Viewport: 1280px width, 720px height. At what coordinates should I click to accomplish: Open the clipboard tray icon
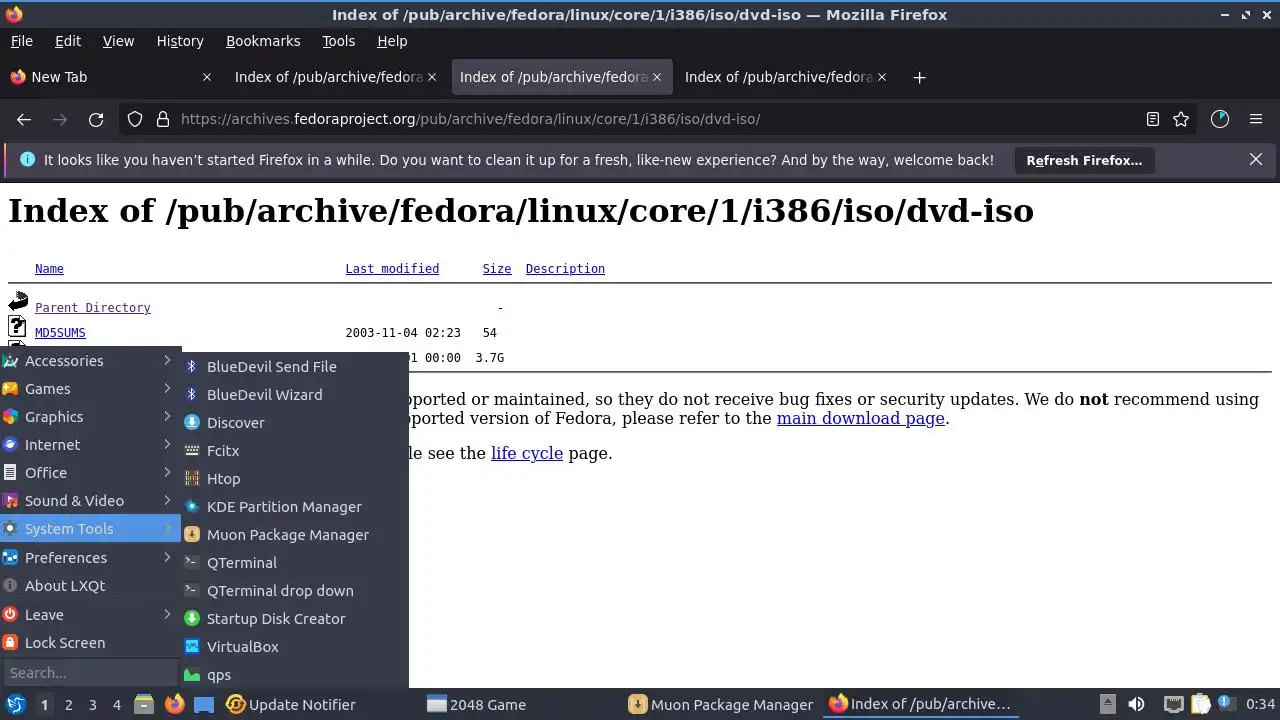[x=1200, y=704]
